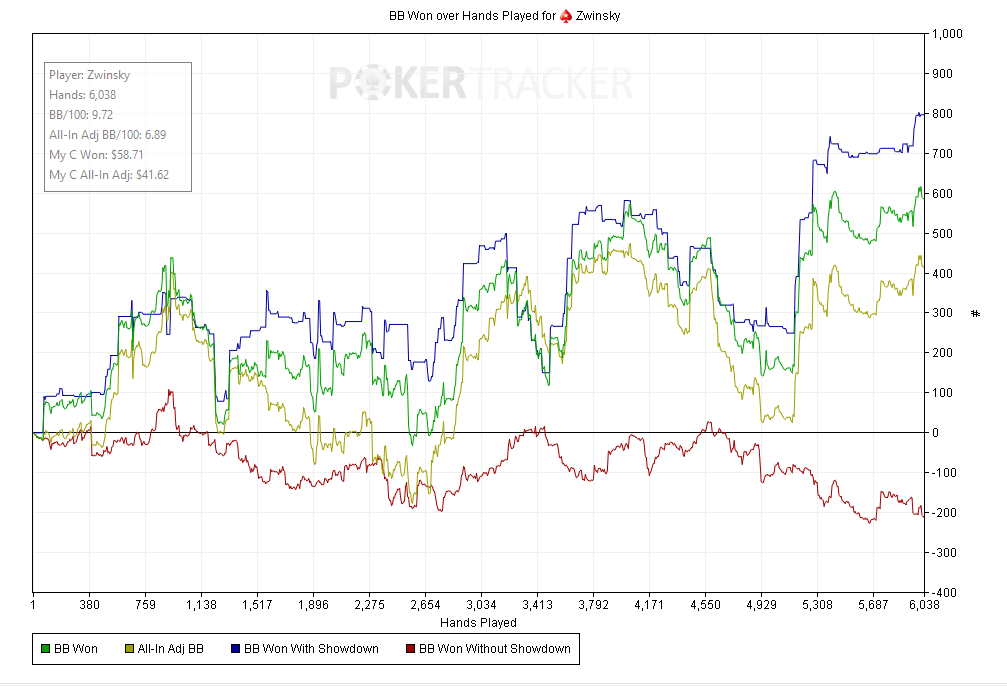Image resolution: width=1007 pixels, height=686 pixels.
Task: Click the x-axis label 5,308
Action: pos(817,604)
